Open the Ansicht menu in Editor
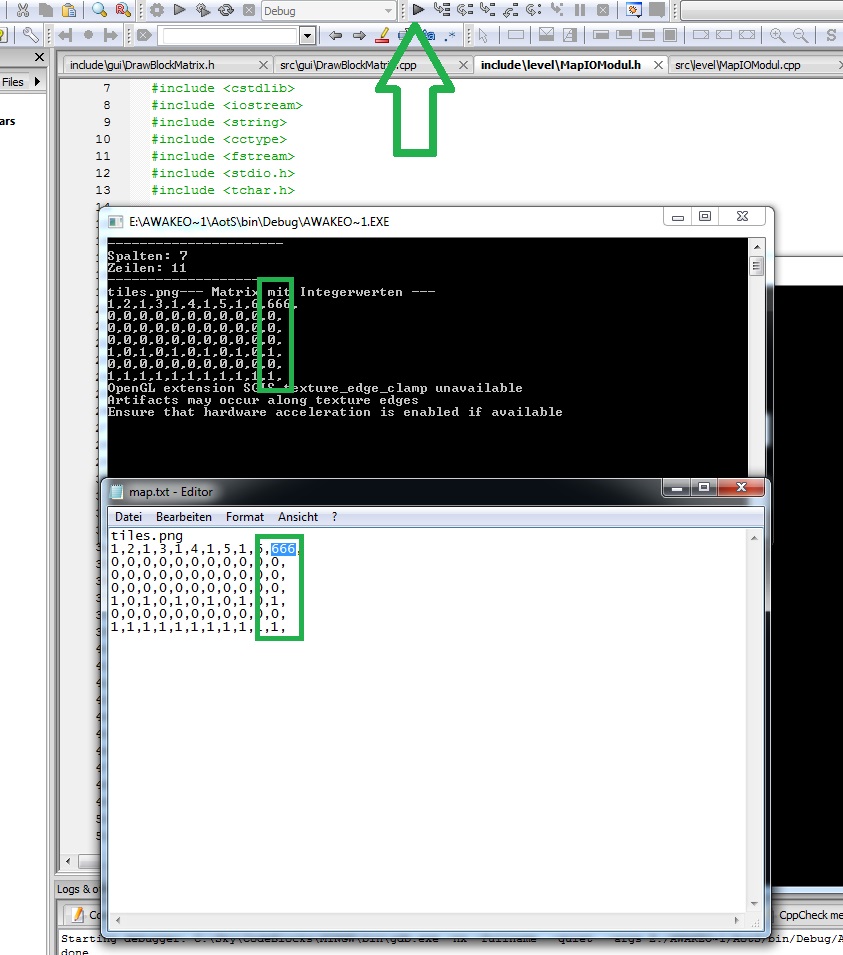Image resolution: width=843 pixels, height=955 pixels. click(x=297, y=517)
